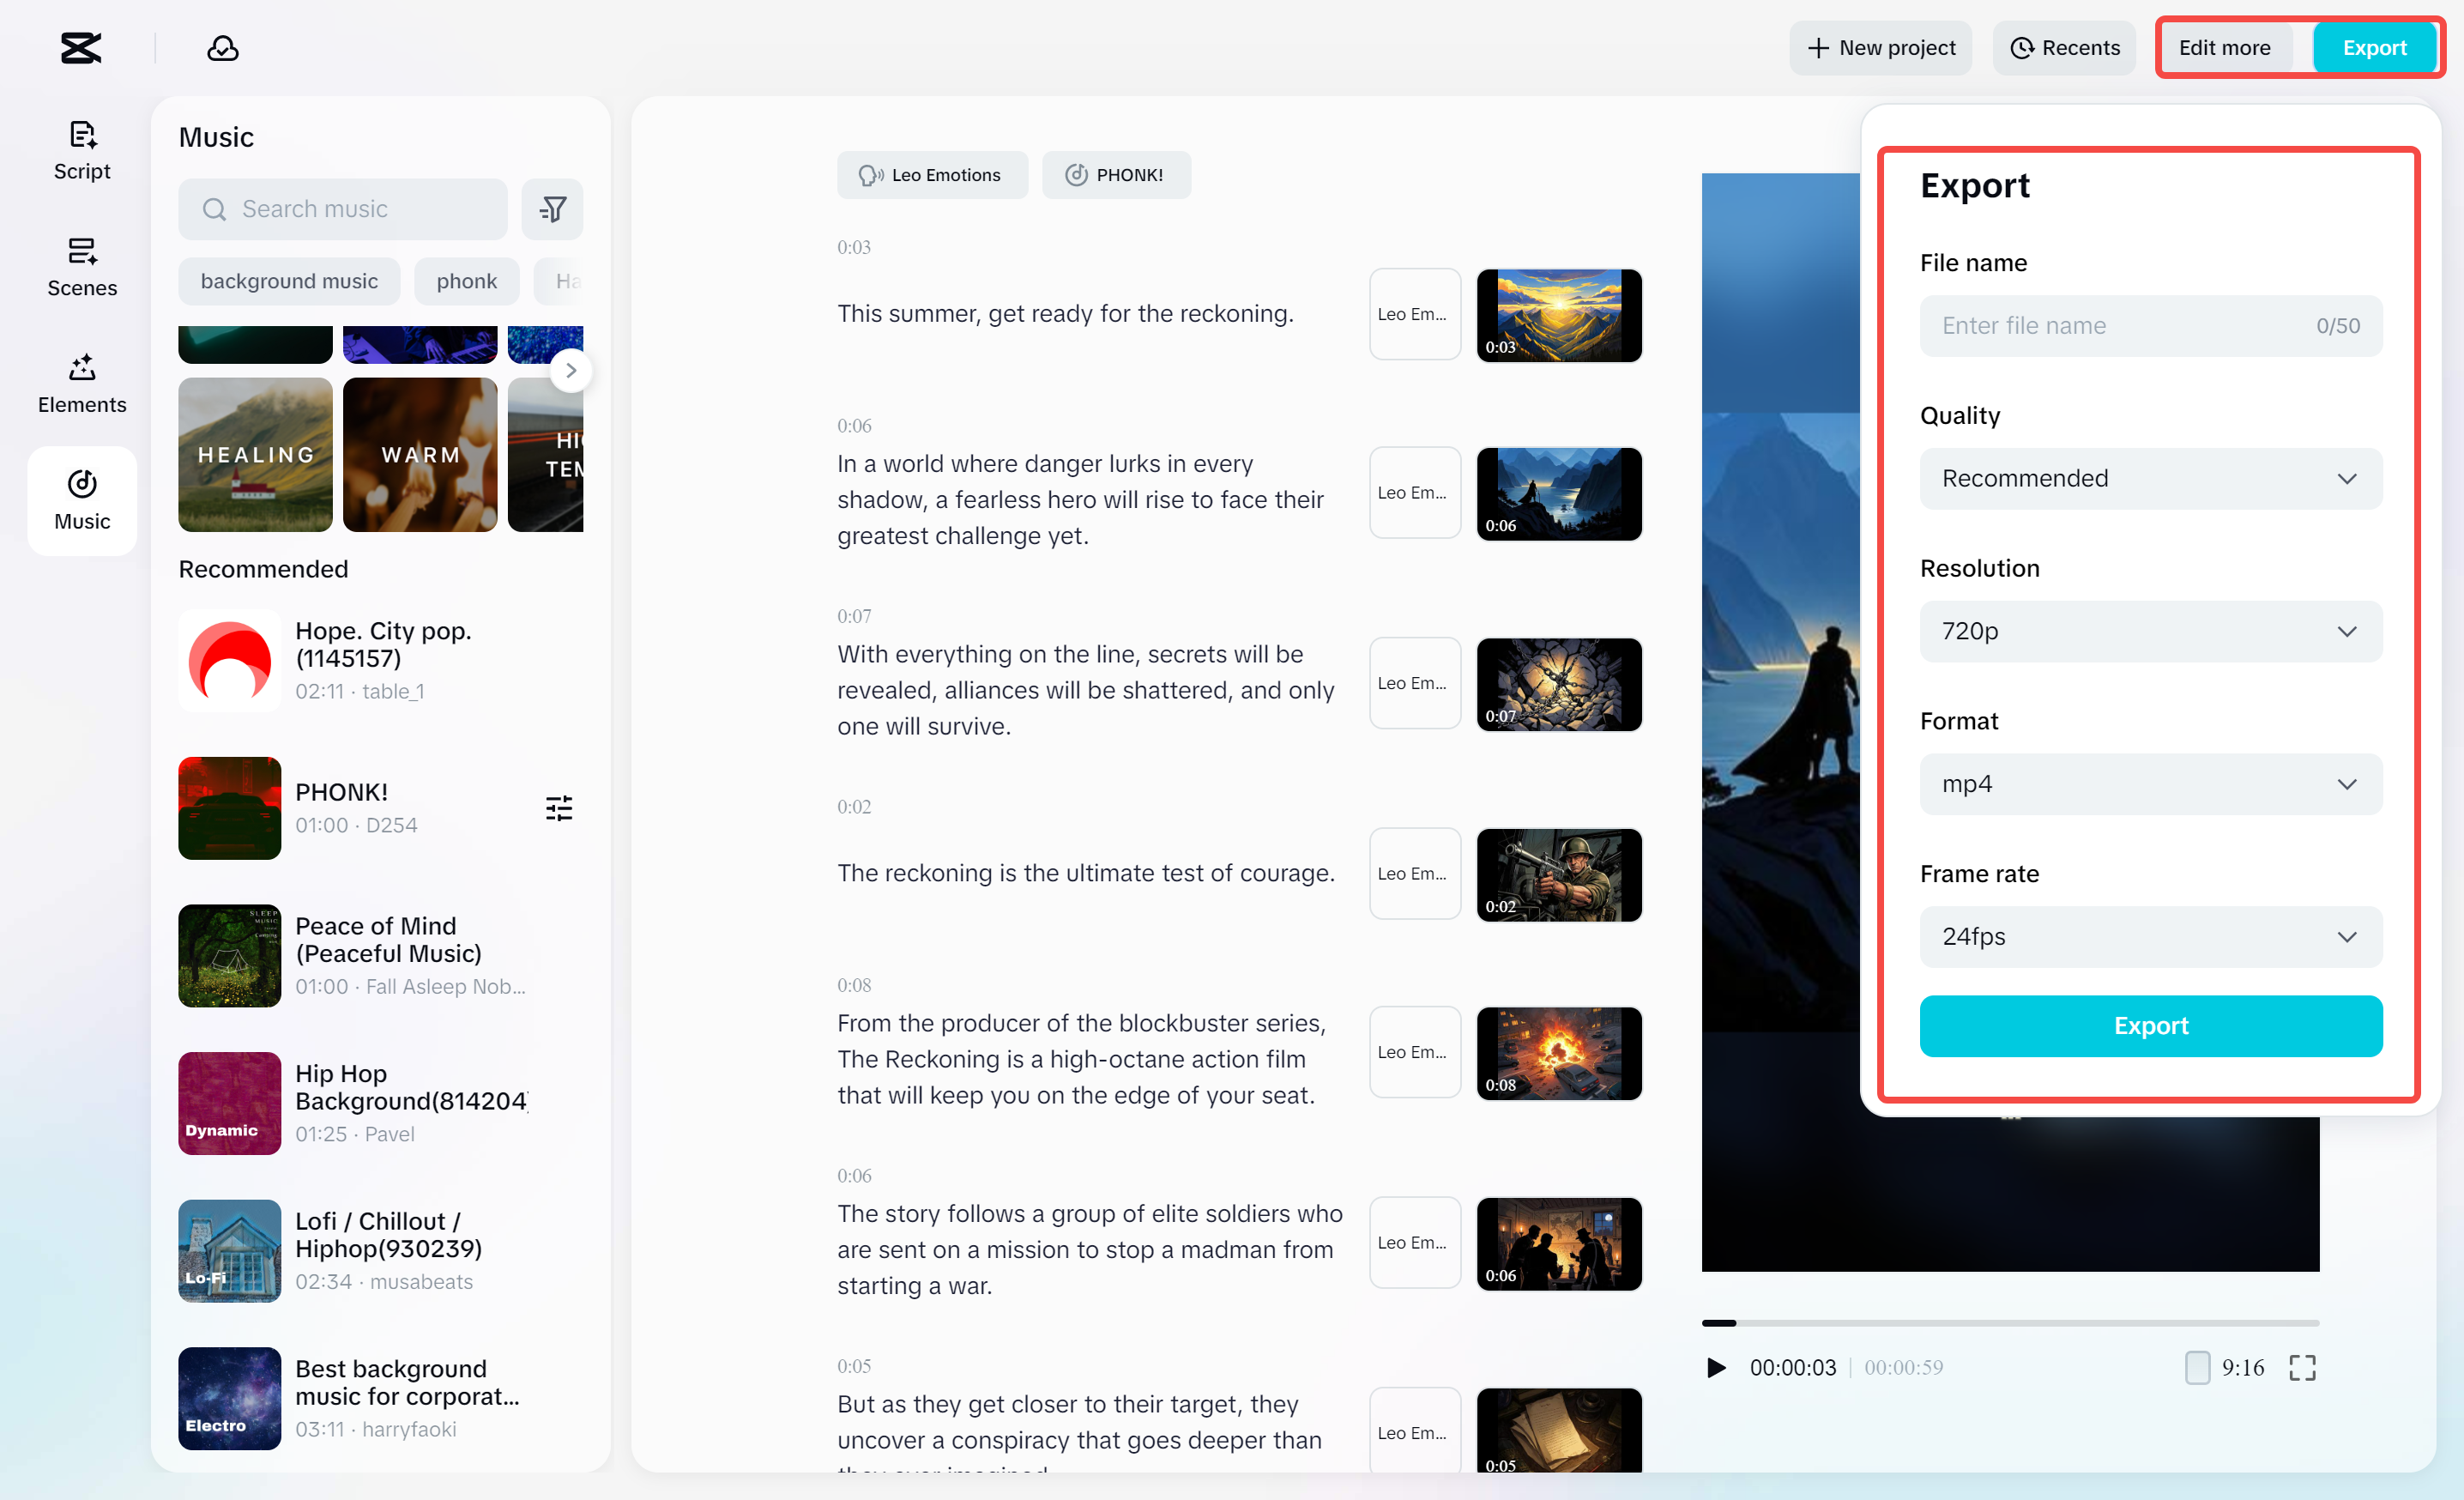Open the music filter icon
Screen dimensions: 2464x1500
pyautogui.click(x=552, y=209)
